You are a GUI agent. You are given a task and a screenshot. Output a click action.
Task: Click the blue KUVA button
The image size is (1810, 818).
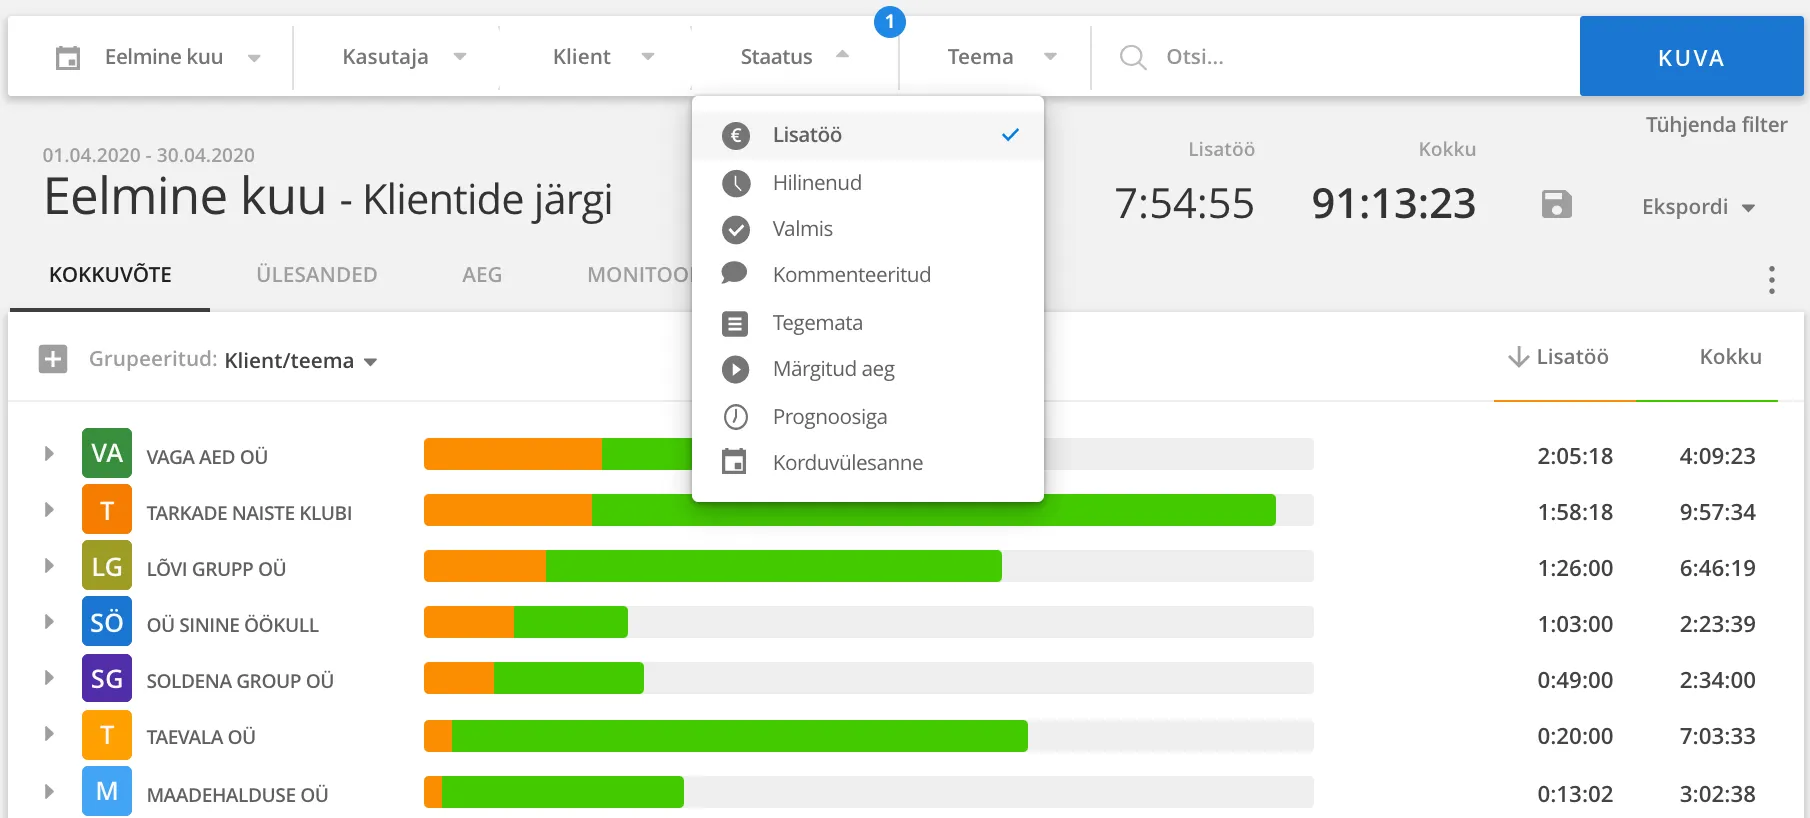(x=1691, y=57)
